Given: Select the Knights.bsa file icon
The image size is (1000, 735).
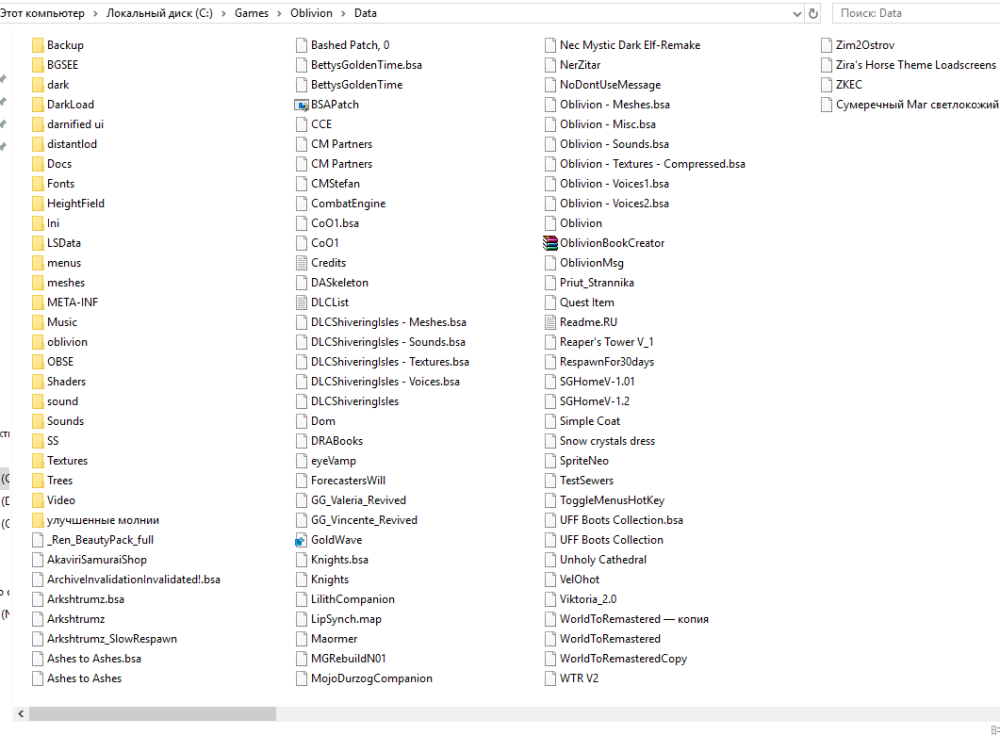Looking at the screenshot, I should (x=301, y=560).
